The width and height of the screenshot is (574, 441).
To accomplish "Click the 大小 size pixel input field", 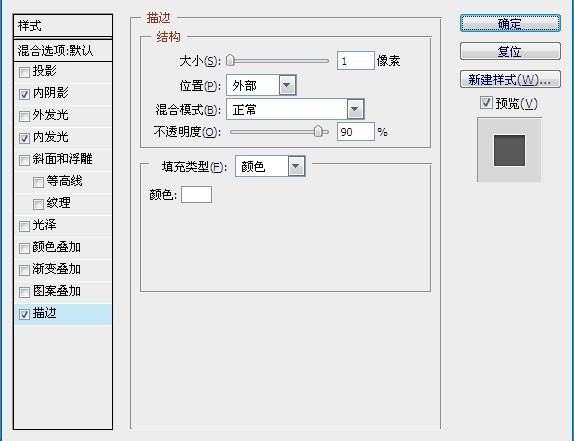I will 355,61.
